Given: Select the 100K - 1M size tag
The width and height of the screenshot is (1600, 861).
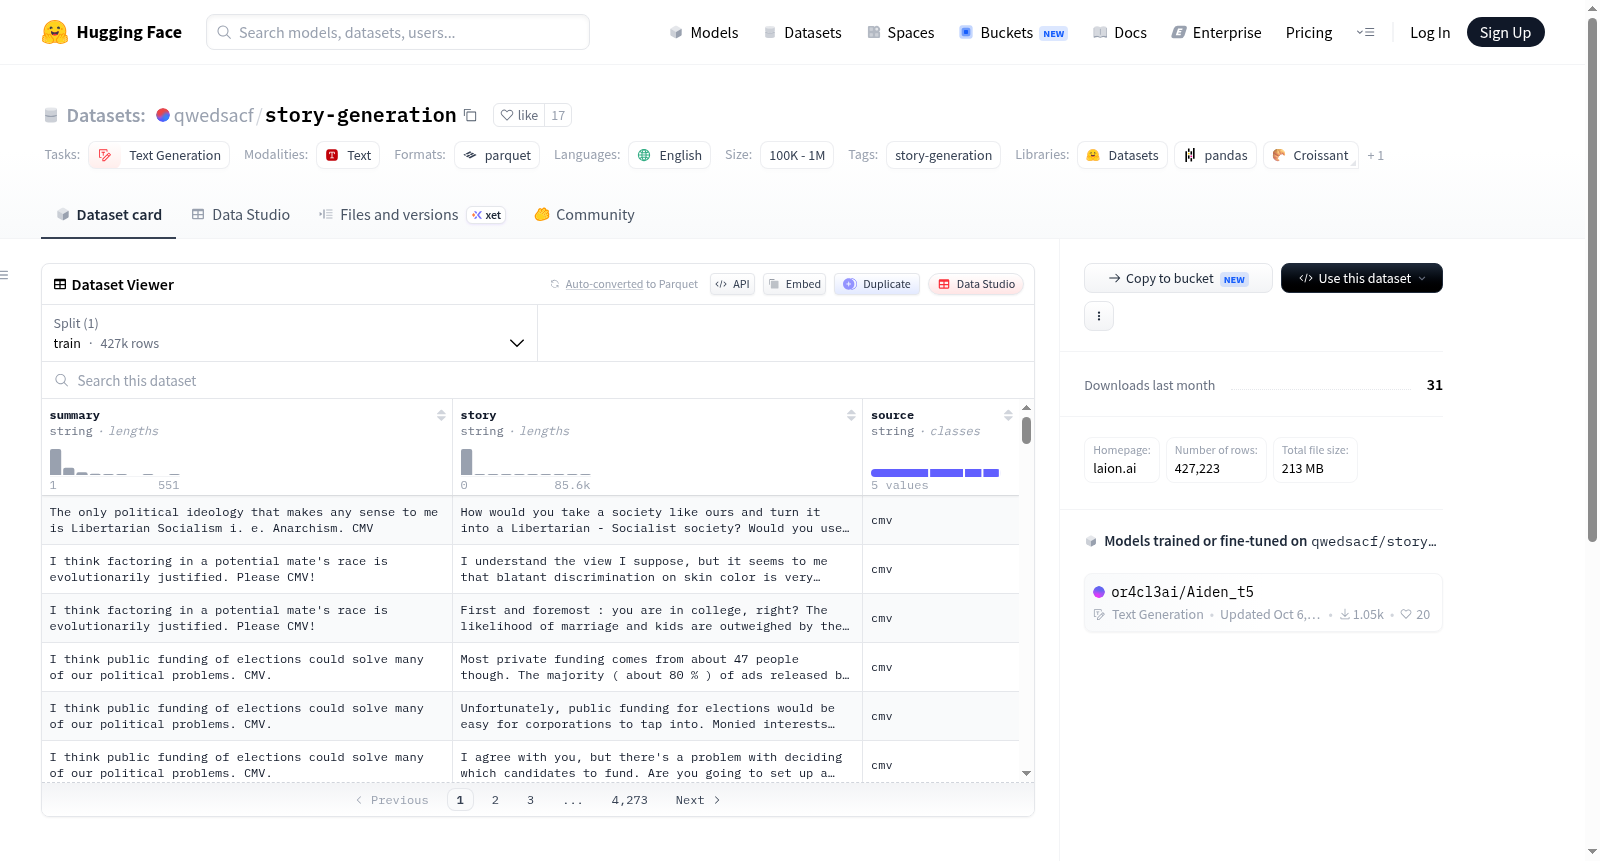Looking at the screenshot, I should (797, 155).
